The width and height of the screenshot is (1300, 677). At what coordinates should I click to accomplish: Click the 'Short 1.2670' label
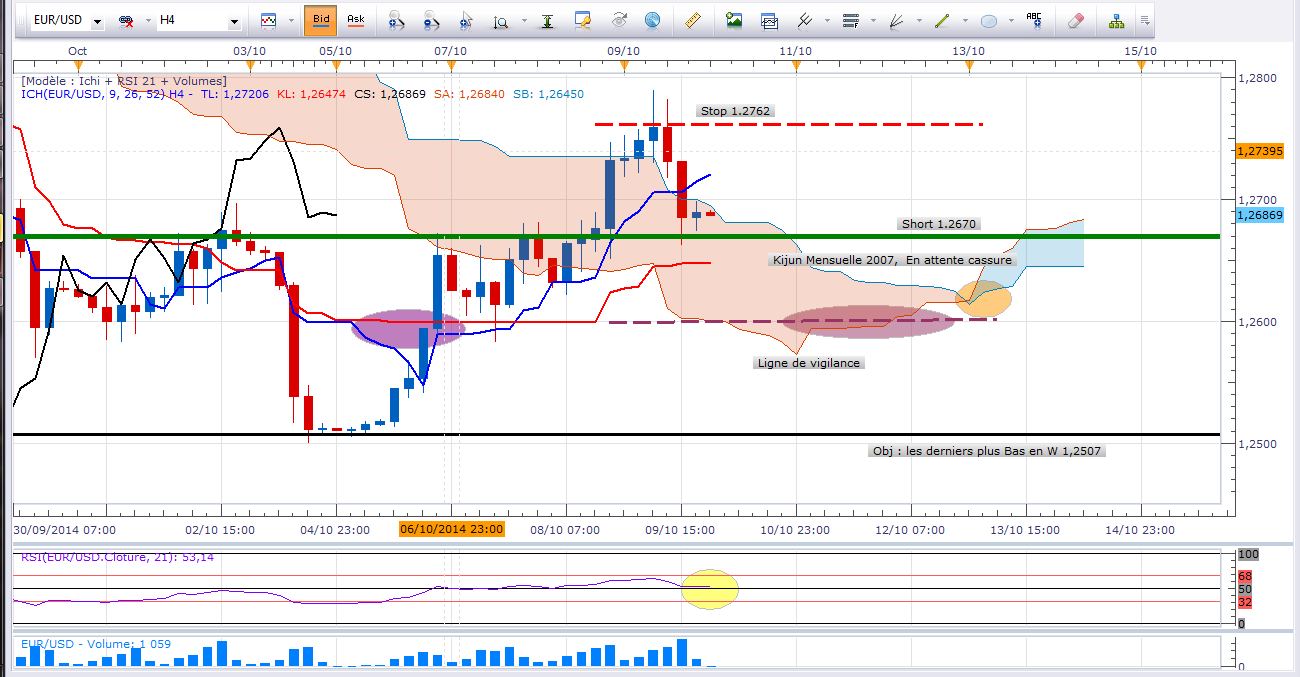point(940,224)
